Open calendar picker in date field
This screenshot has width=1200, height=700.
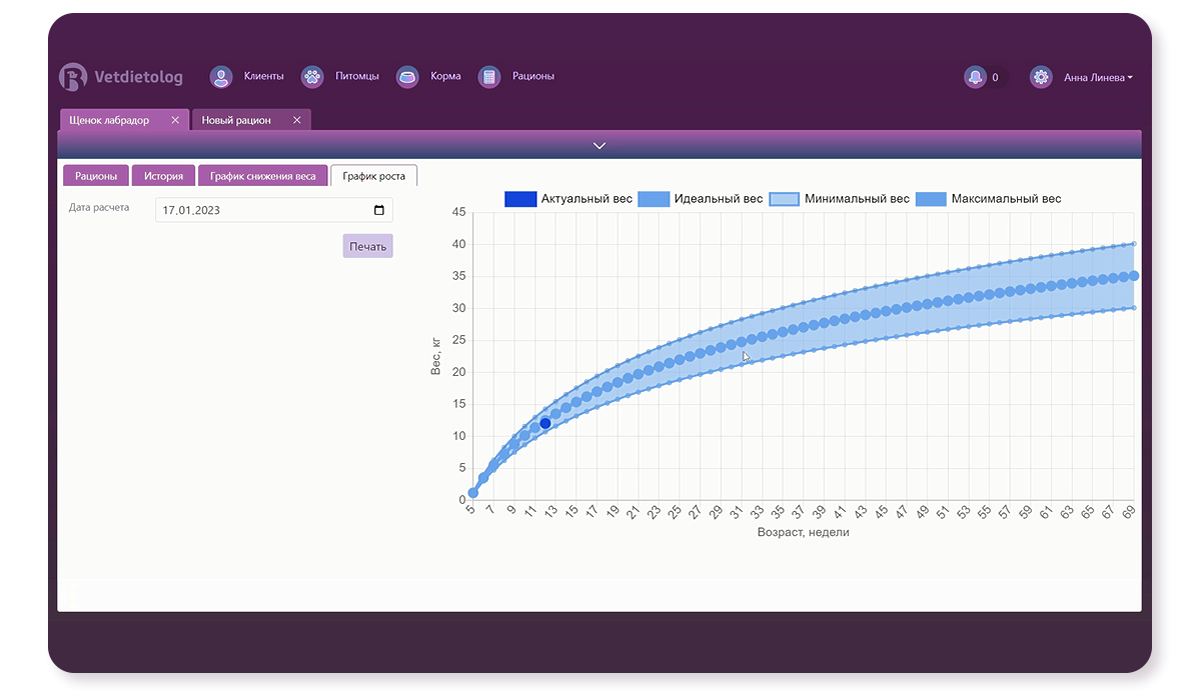[379, 210]
